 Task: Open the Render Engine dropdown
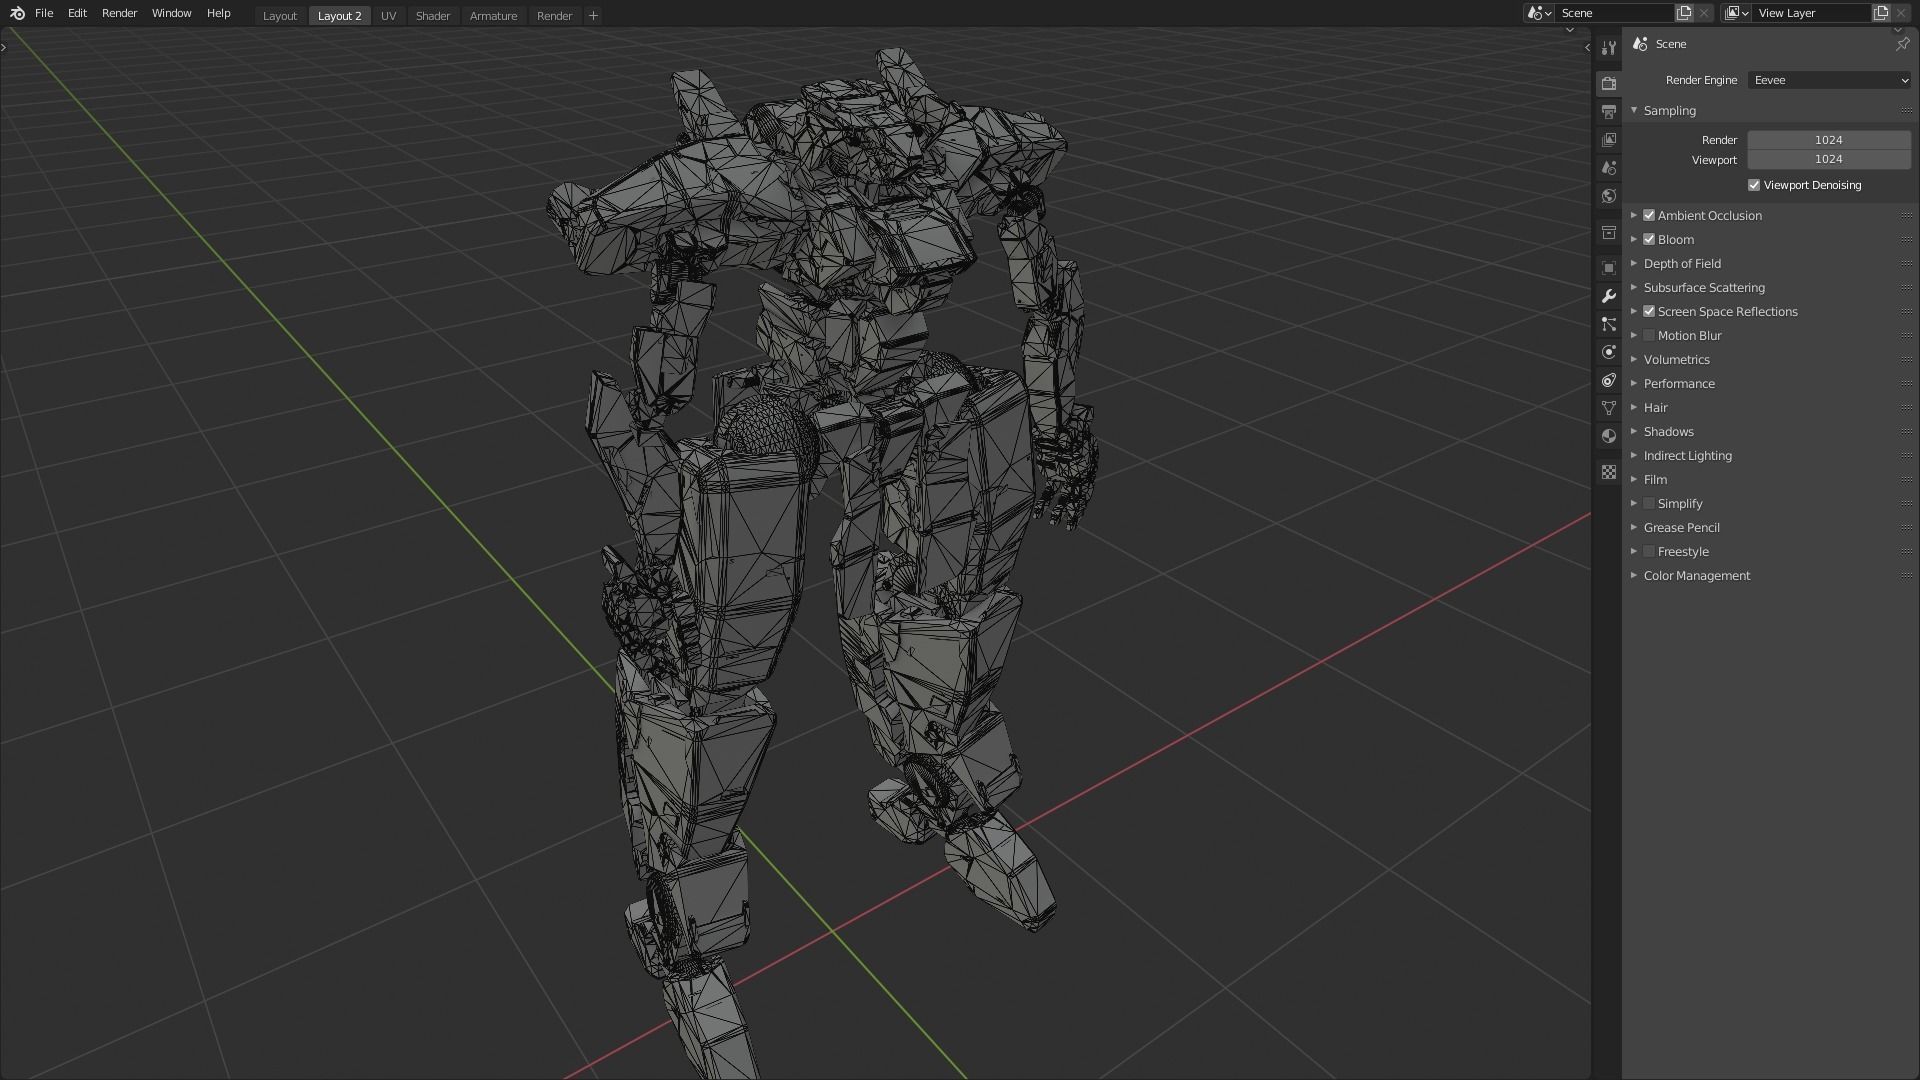click(x=1829, y=80)
